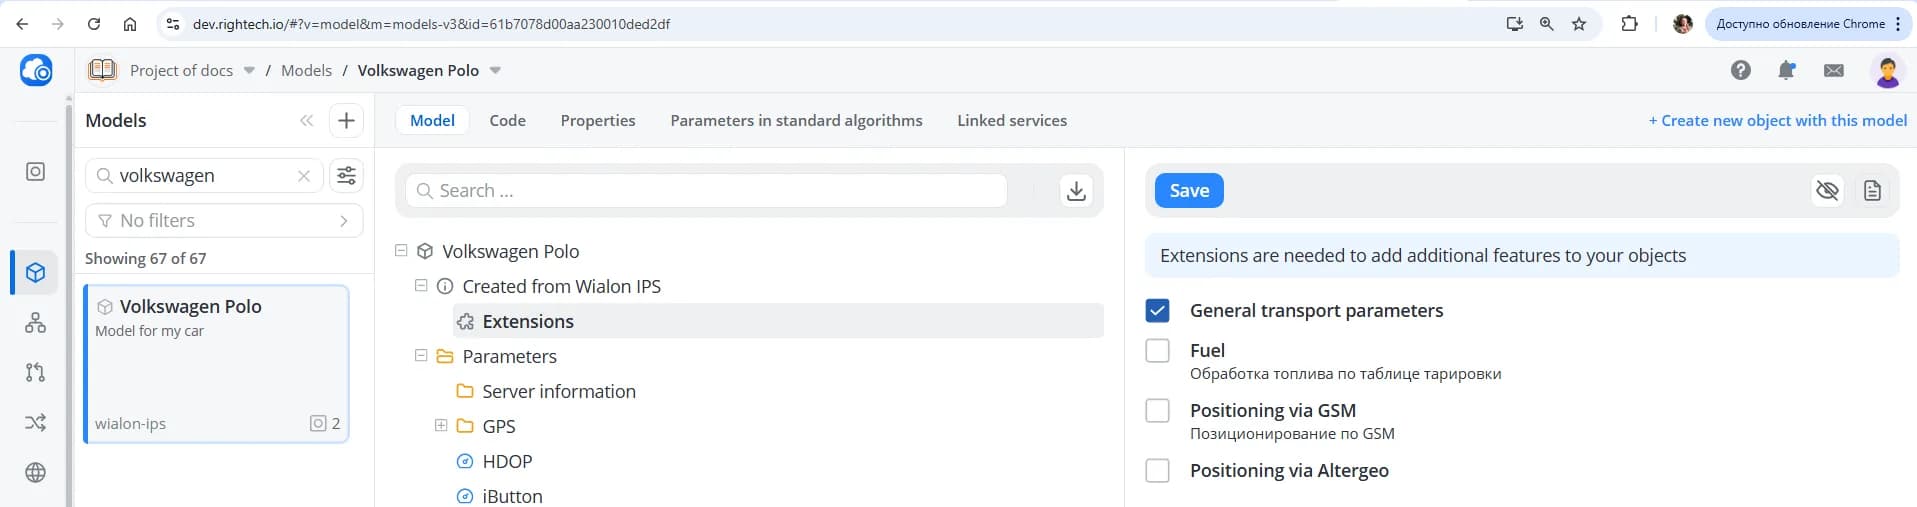
Task: Open the help question mark icon
Action: point(1741,70)
